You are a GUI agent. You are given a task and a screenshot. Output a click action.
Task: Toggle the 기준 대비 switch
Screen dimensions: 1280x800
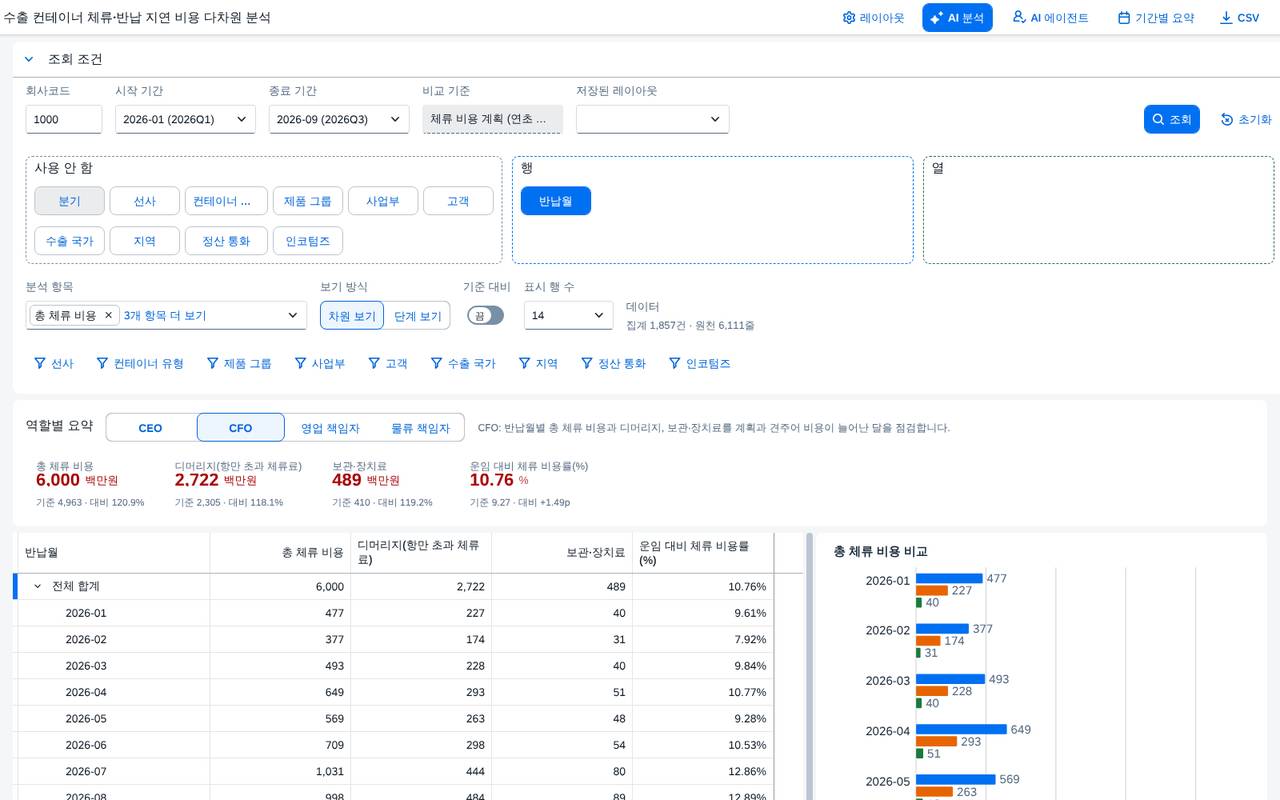coord(485,315)
